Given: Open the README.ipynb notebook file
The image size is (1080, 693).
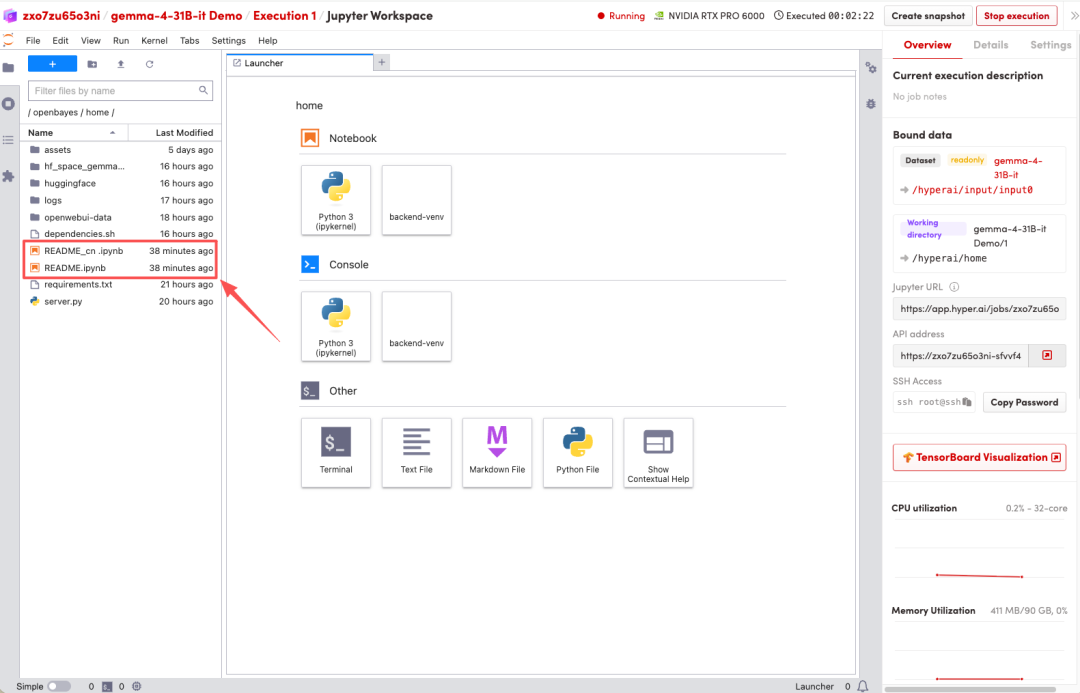Looking at the screenshot, I should [x=75, y=268].
